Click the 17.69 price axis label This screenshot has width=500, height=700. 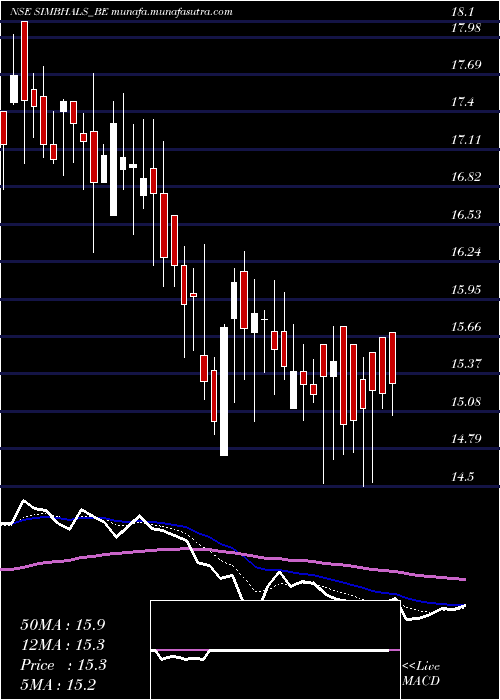(466, 65)
